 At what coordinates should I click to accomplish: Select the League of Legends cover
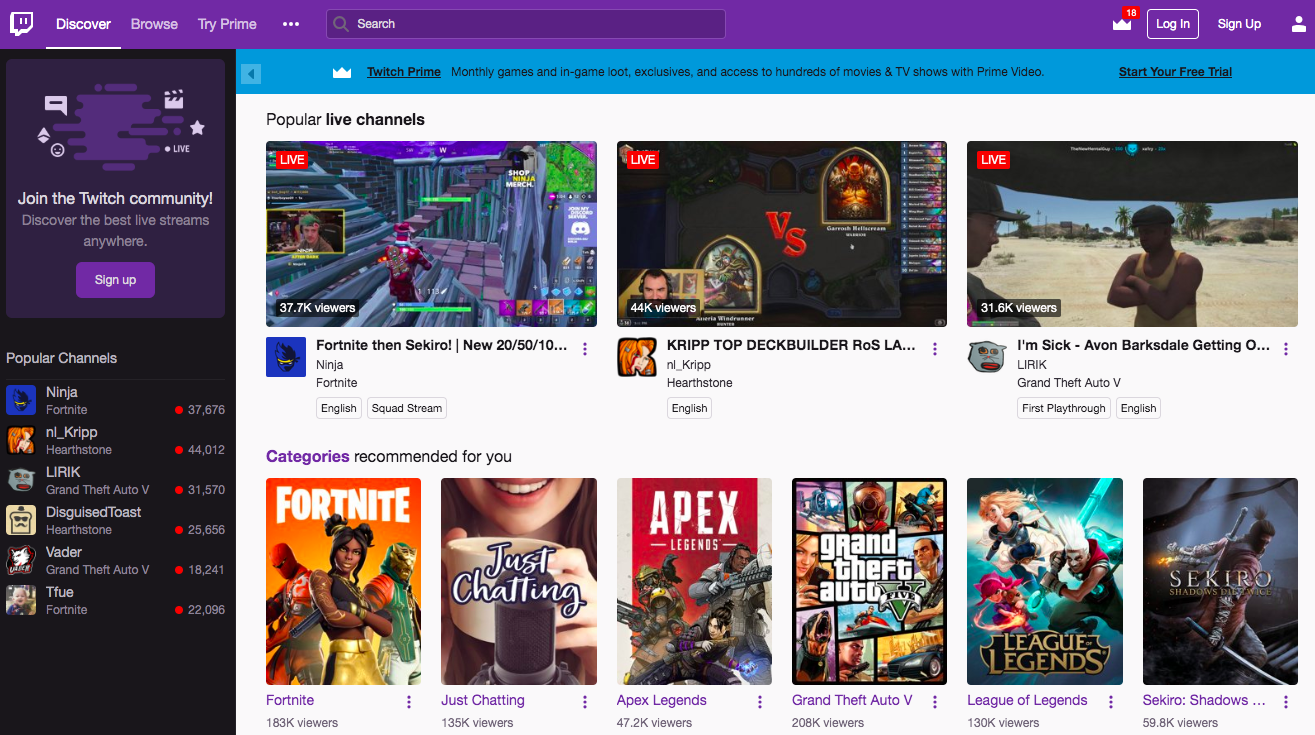(x=1045, y=581)
